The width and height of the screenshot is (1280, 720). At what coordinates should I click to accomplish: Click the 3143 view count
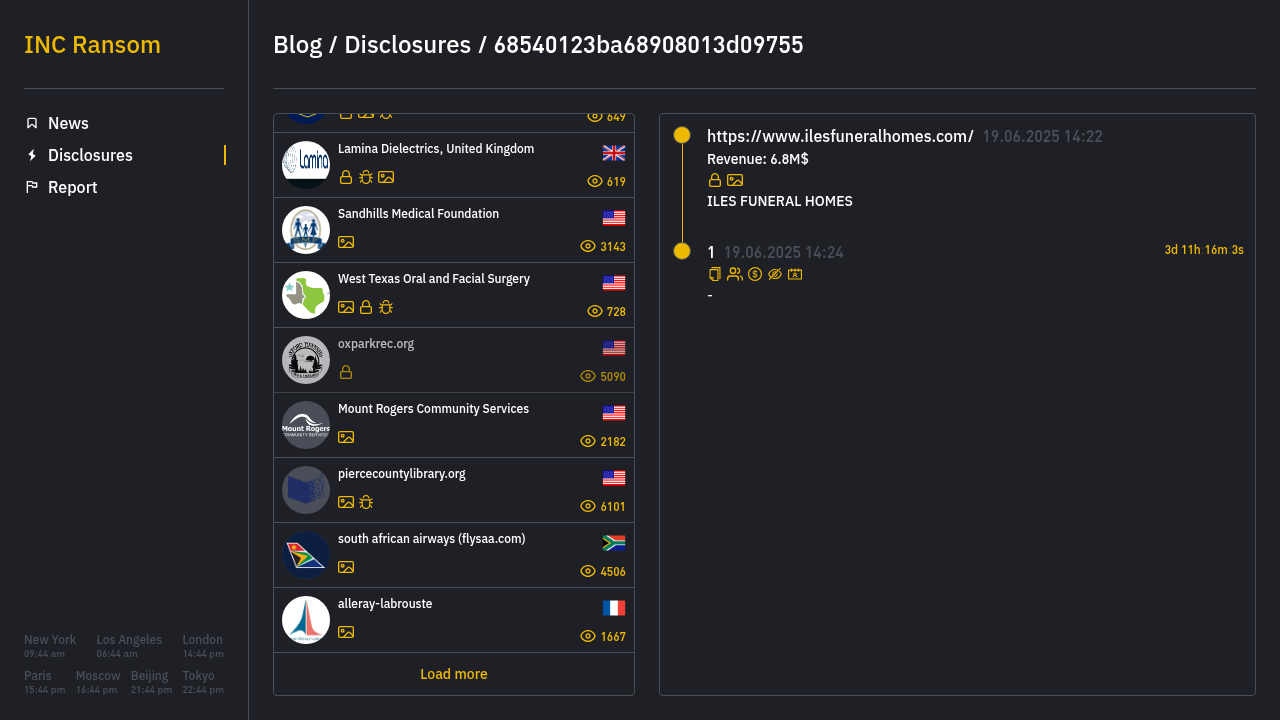pos(613,247)
